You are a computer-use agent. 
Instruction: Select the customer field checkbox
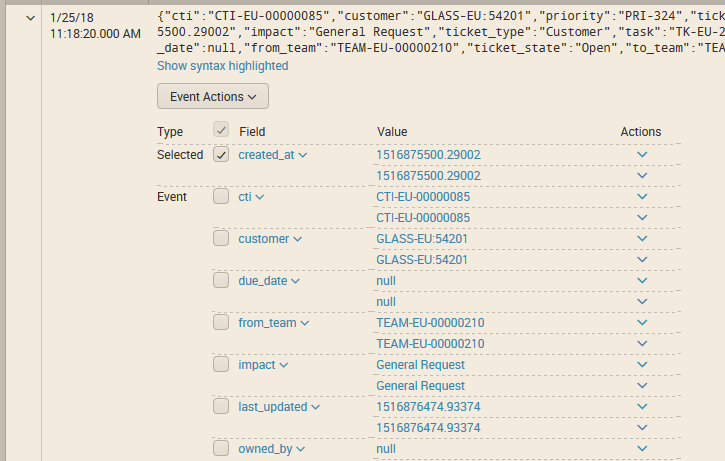[222, 239]
